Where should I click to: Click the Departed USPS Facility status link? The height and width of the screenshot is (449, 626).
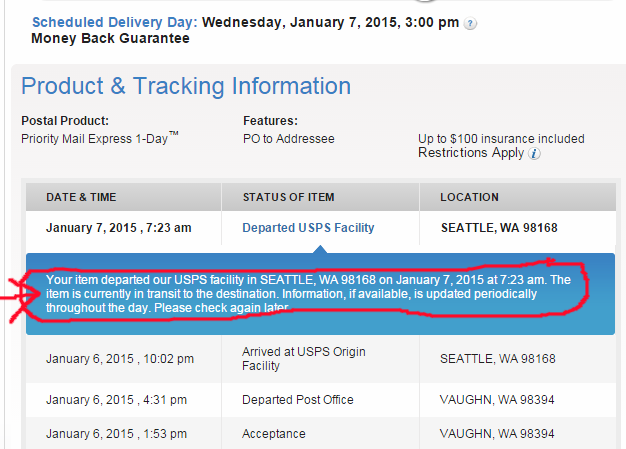point(308,228)
